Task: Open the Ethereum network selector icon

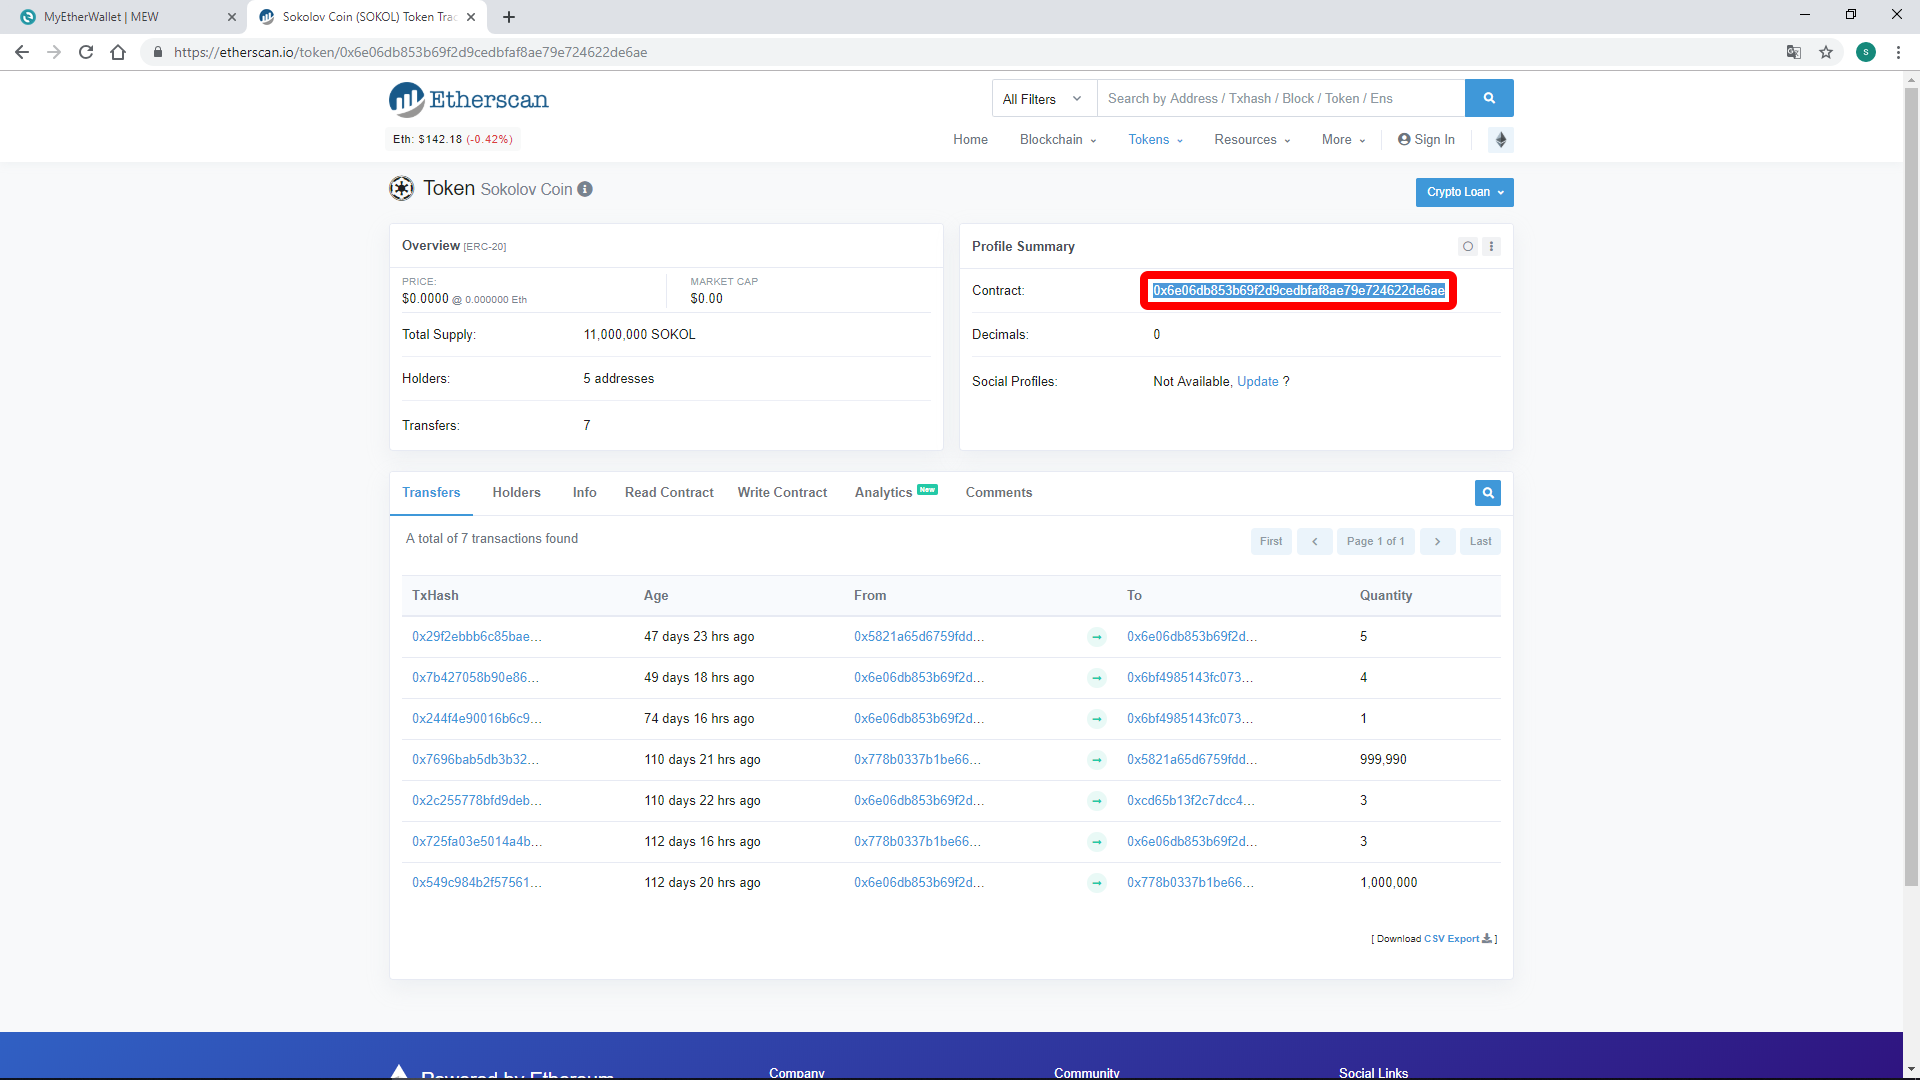Action: 1501,140
